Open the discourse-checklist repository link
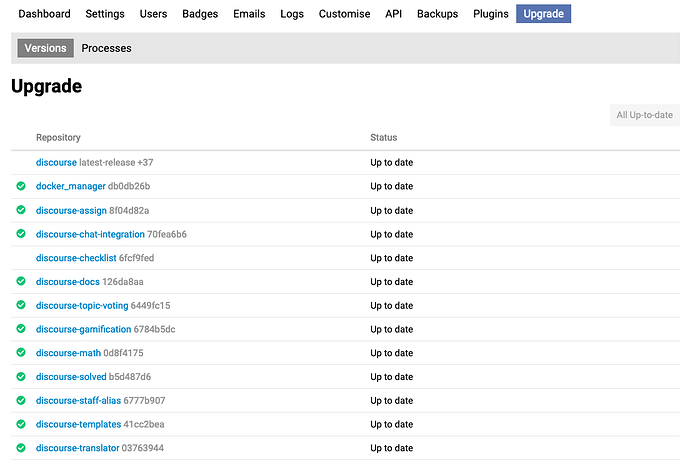This screenshot has width=690, height=470. (76, 258)
